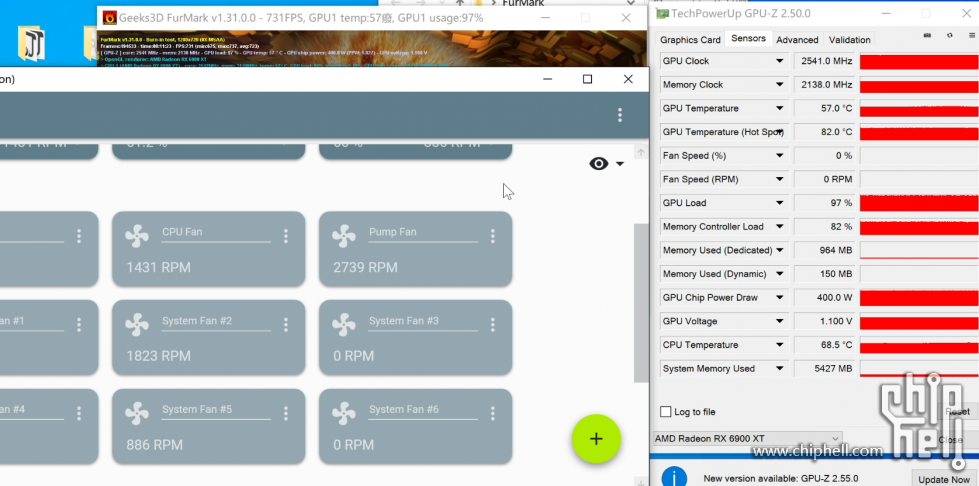Image resolution: width=979 pixels, height=486 pixels.
Task: Enable the Log to file checkbox
Action: click(x=666, y=412)
